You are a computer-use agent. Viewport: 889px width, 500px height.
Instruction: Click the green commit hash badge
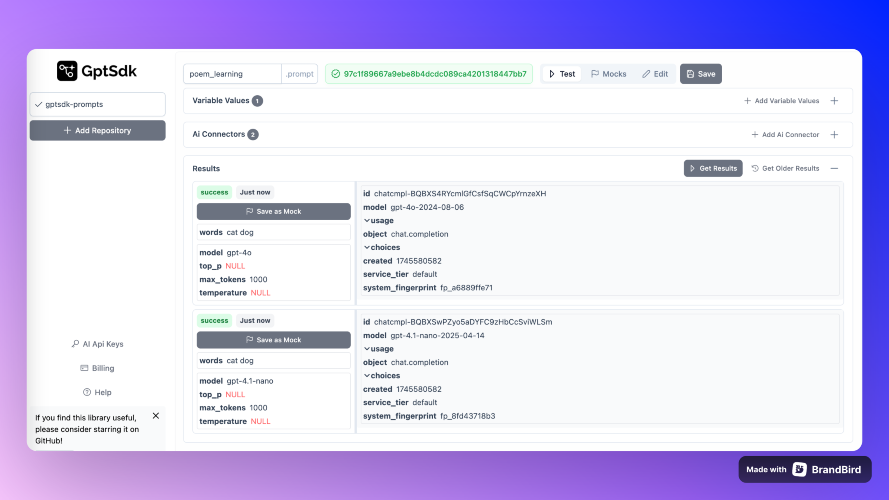pyautogui.click(x=429, y=74)
